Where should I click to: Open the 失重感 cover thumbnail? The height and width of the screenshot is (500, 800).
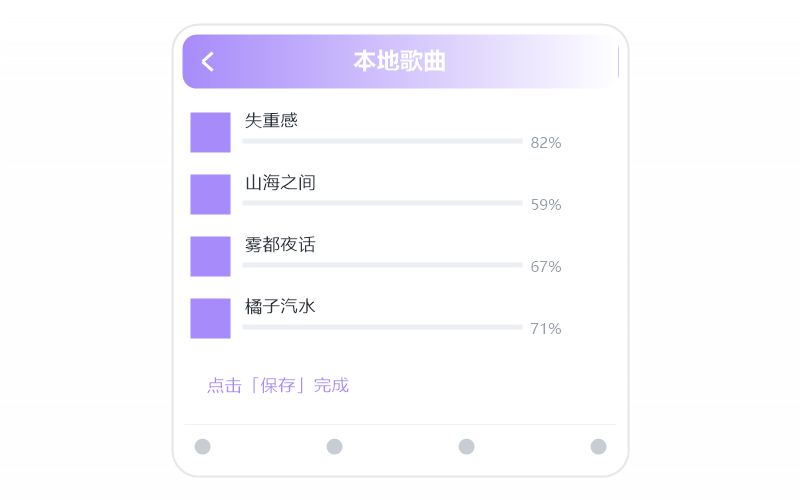pos(210,133)
